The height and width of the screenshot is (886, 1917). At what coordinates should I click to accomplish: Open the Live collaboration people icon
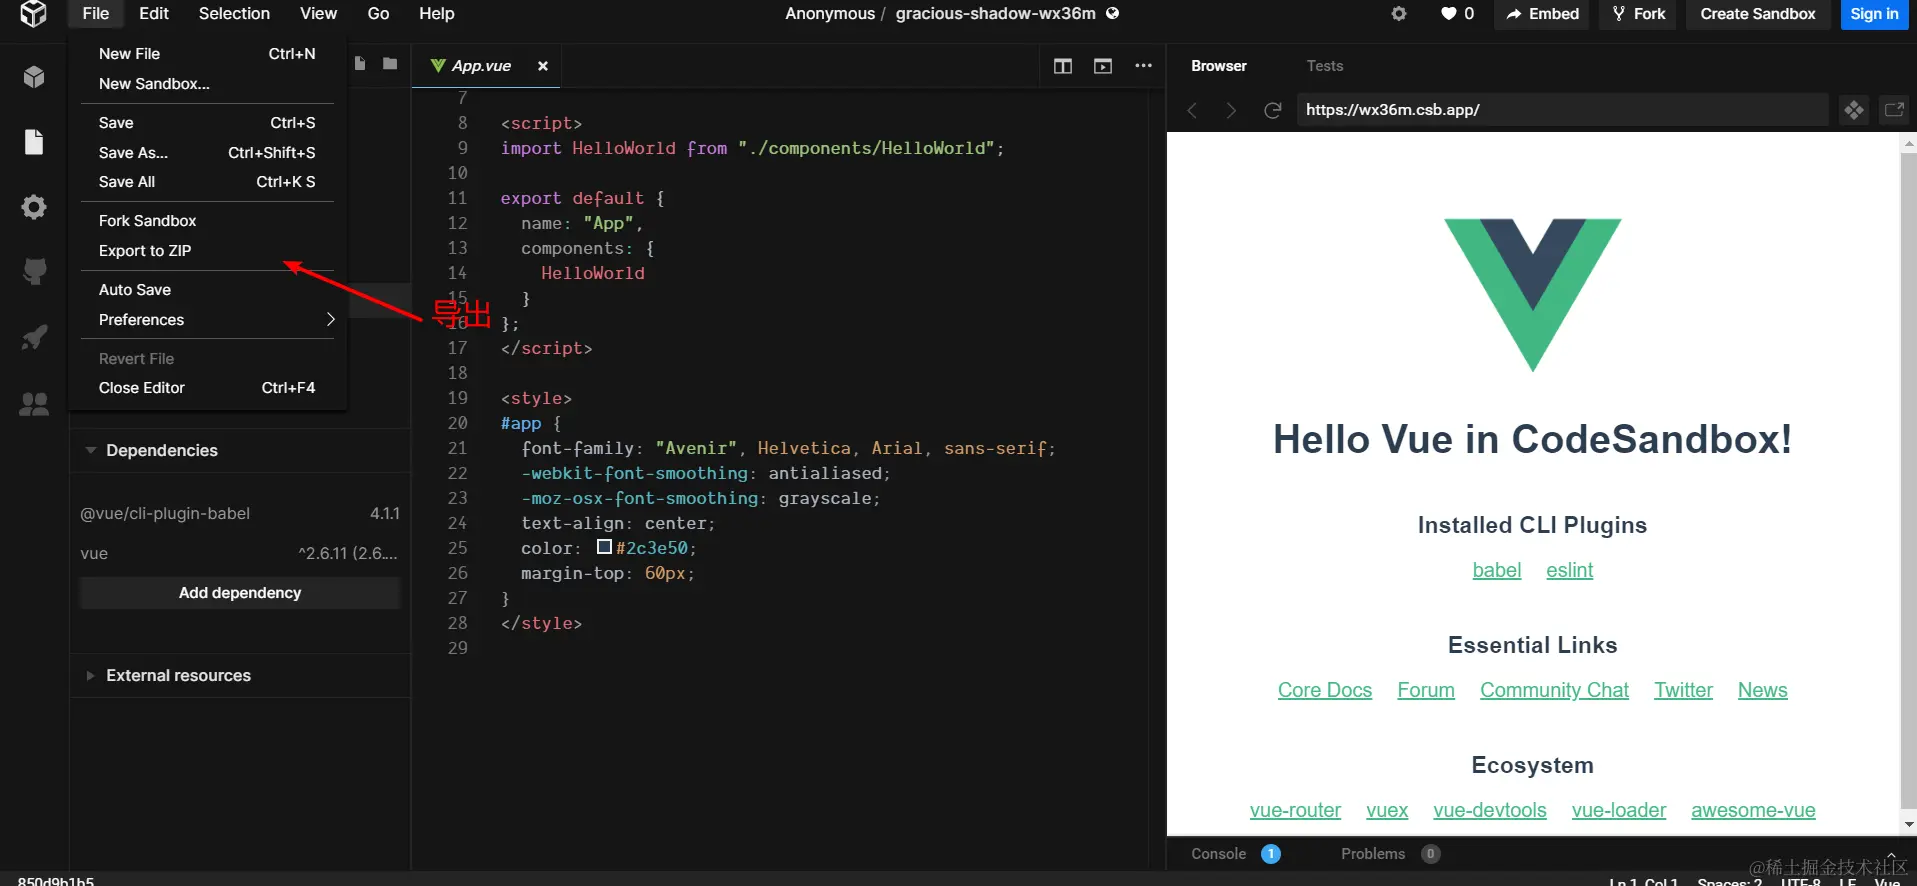tap(34, 404)
